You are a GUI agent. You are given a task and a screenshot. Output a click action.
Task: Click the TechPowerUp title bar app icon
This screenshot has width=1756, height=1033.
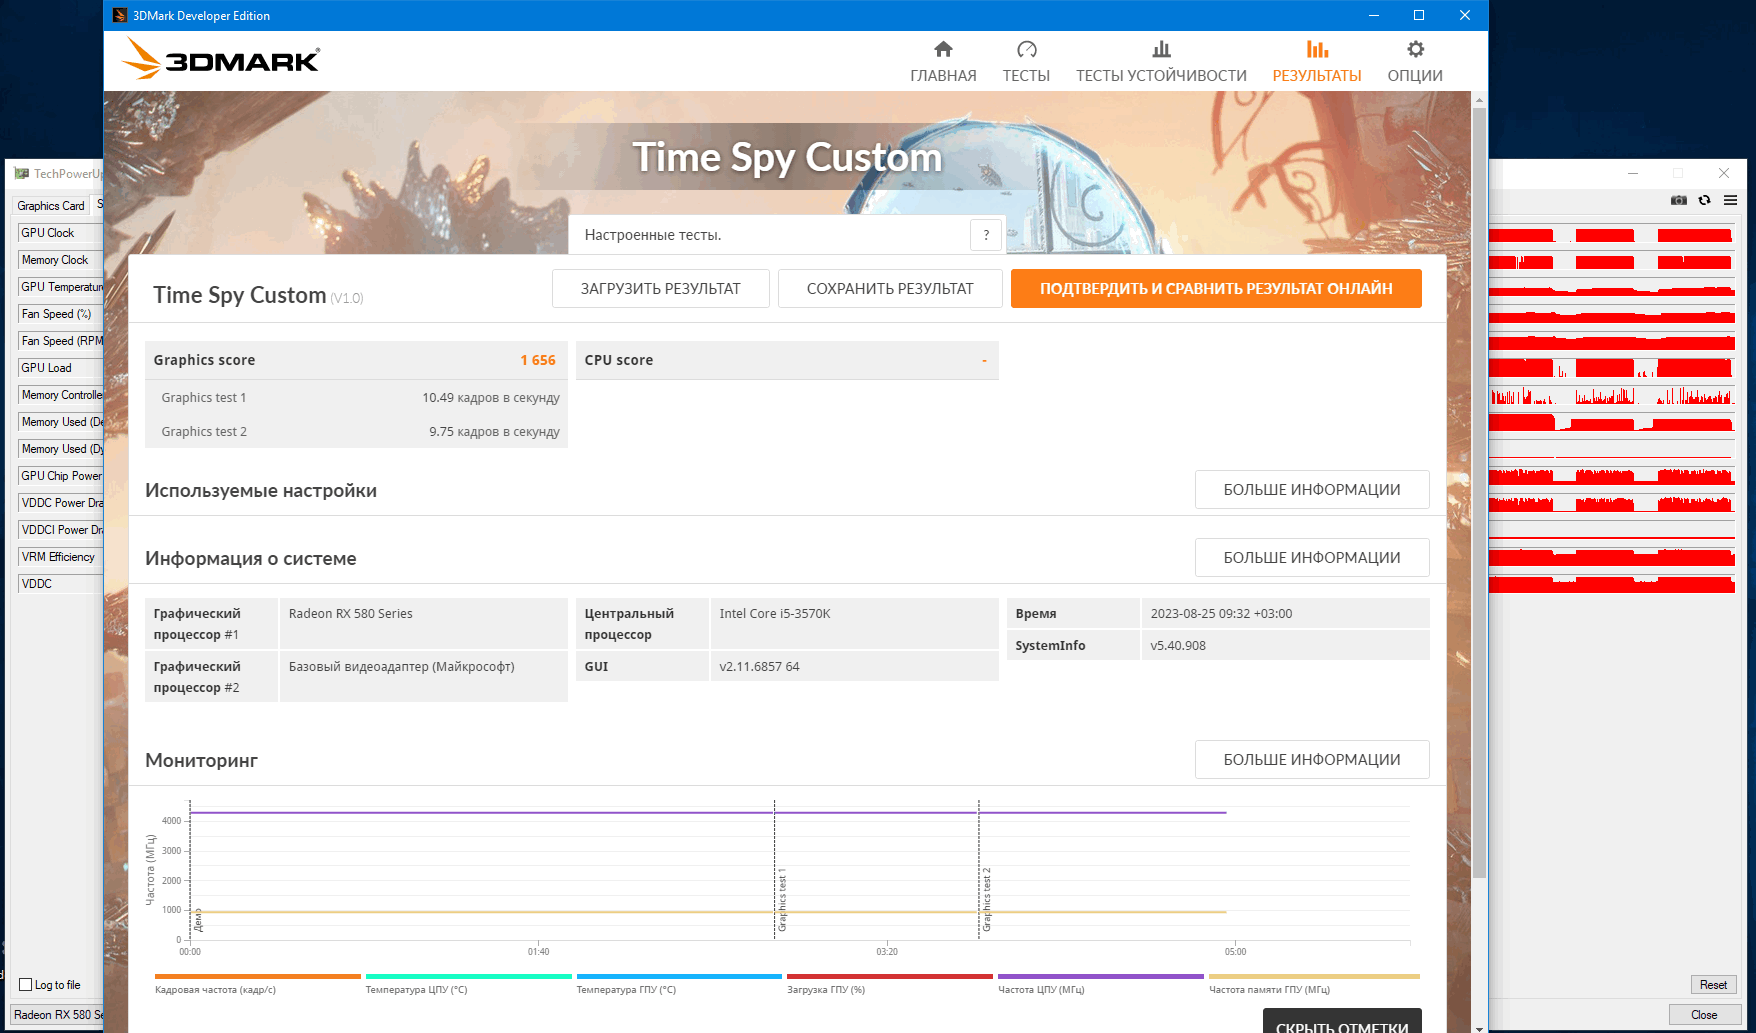click(22, 174)
